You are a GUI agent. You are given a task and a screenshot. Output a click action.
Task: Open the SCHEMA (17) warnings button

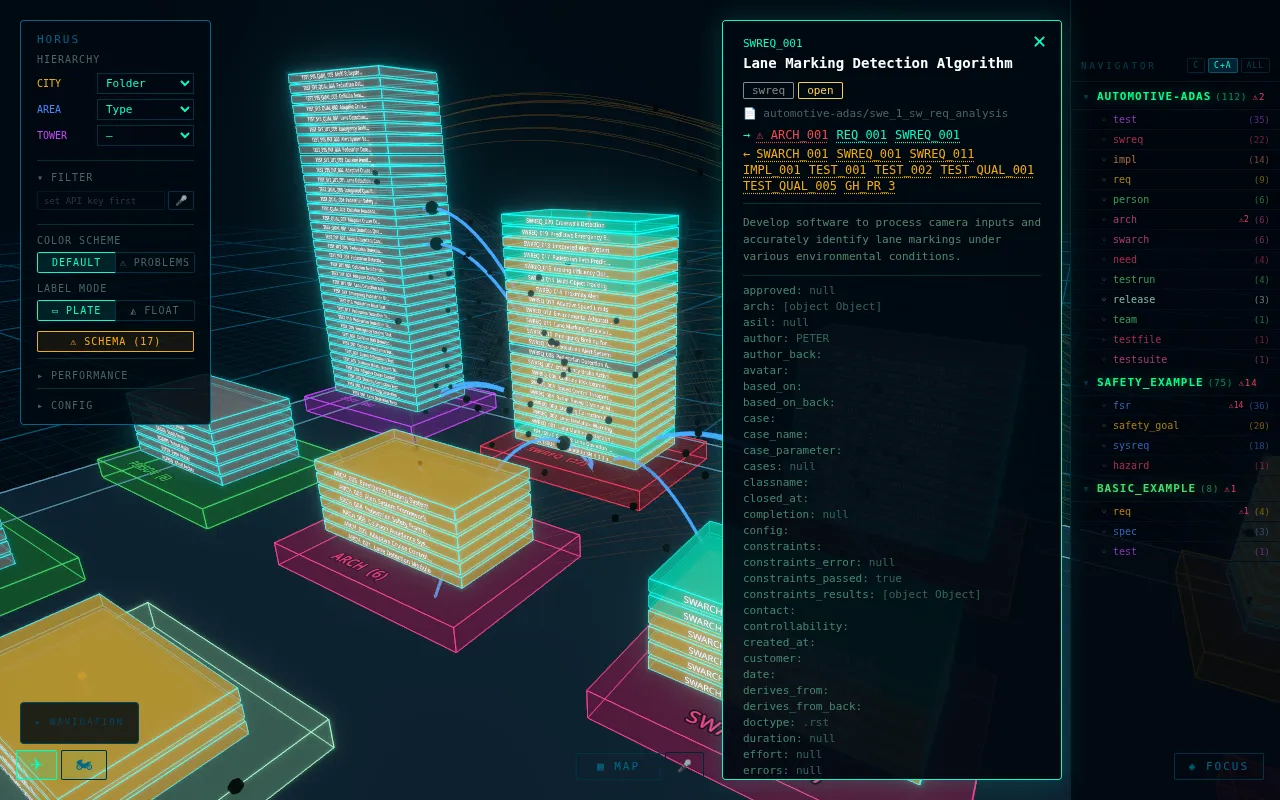(115, 342)
